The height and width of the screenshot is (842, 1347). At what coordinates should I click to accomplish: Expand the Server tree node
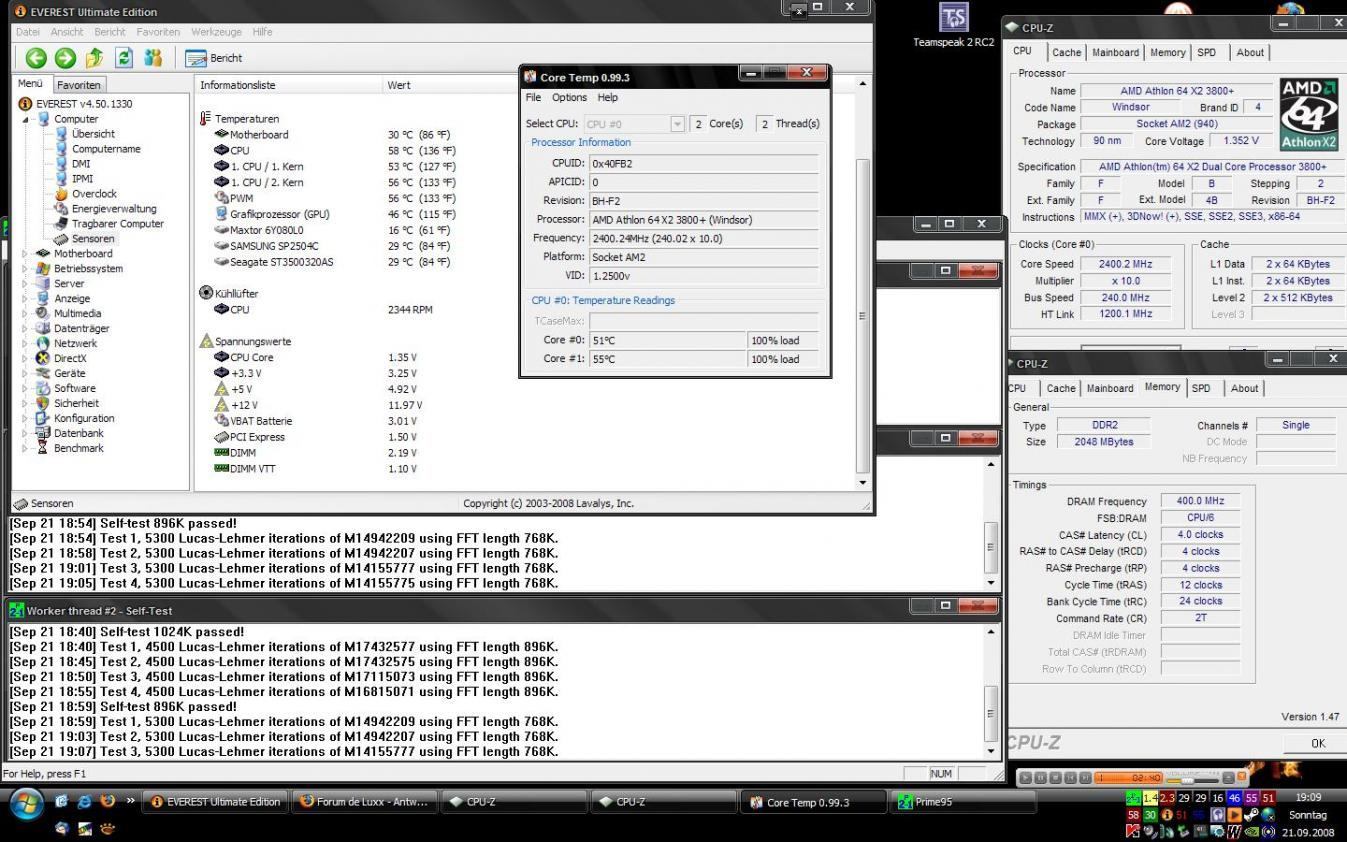(27, 284)
